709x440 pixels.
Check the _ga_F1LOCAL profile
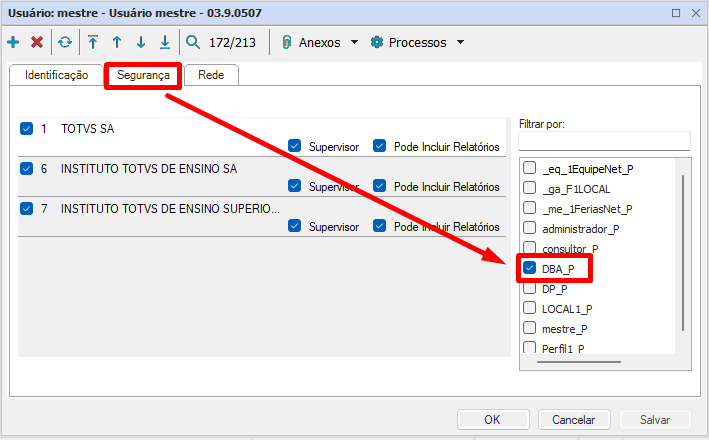529,188
